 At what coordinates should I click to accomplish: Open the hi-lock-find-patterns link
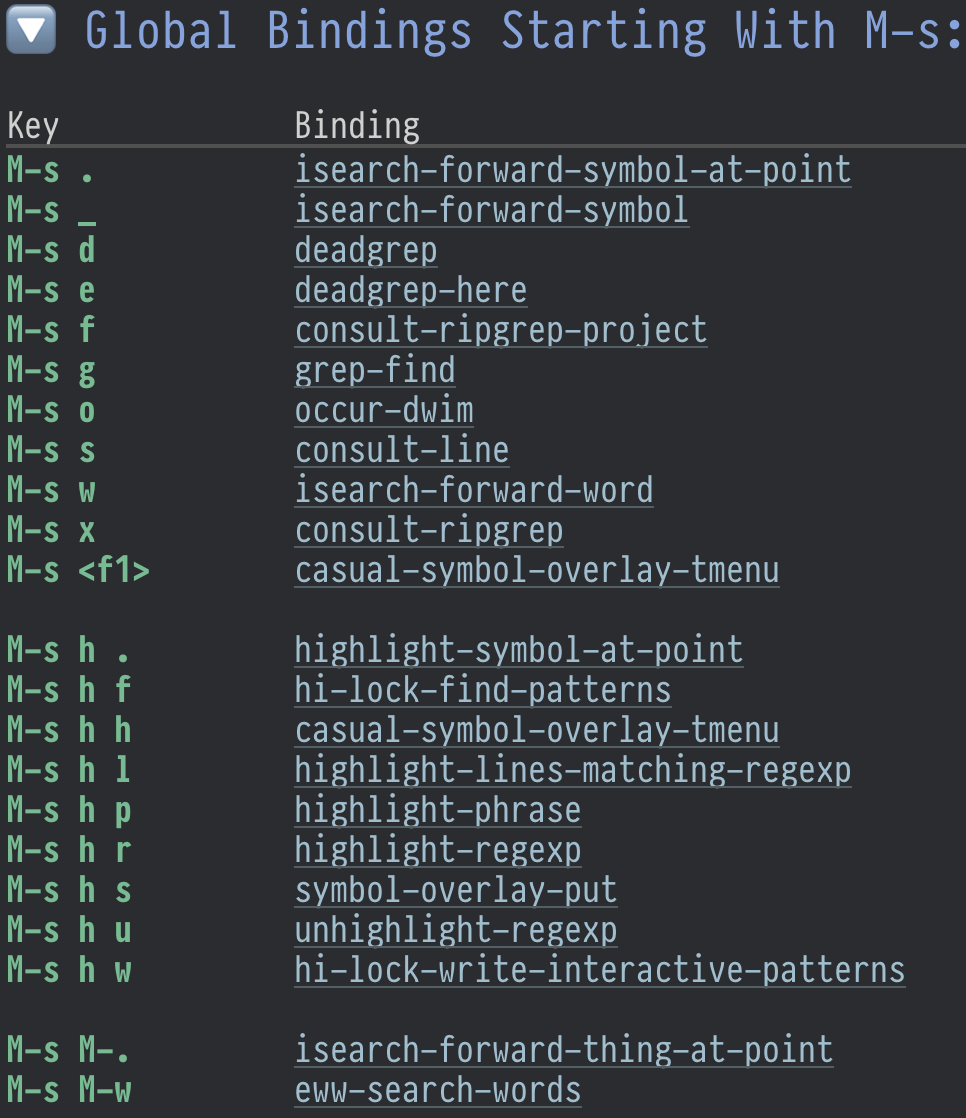[x=482, y=690]
